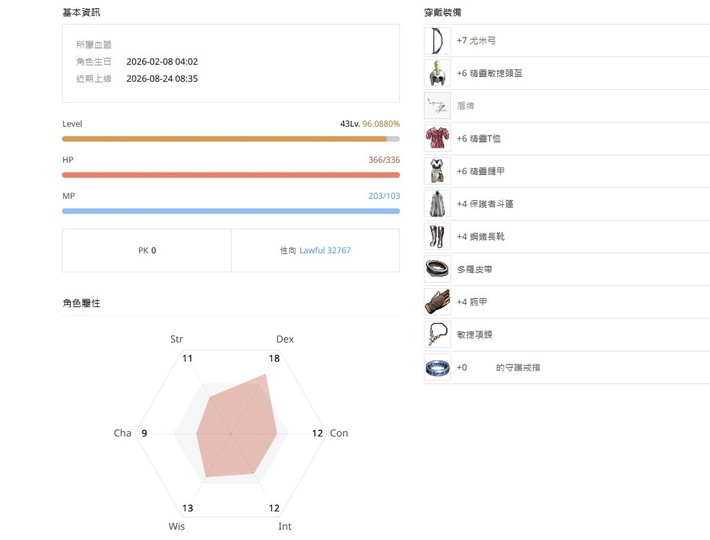
Task: Click the +7 bow item name text
Action: [x=476, y=41]
